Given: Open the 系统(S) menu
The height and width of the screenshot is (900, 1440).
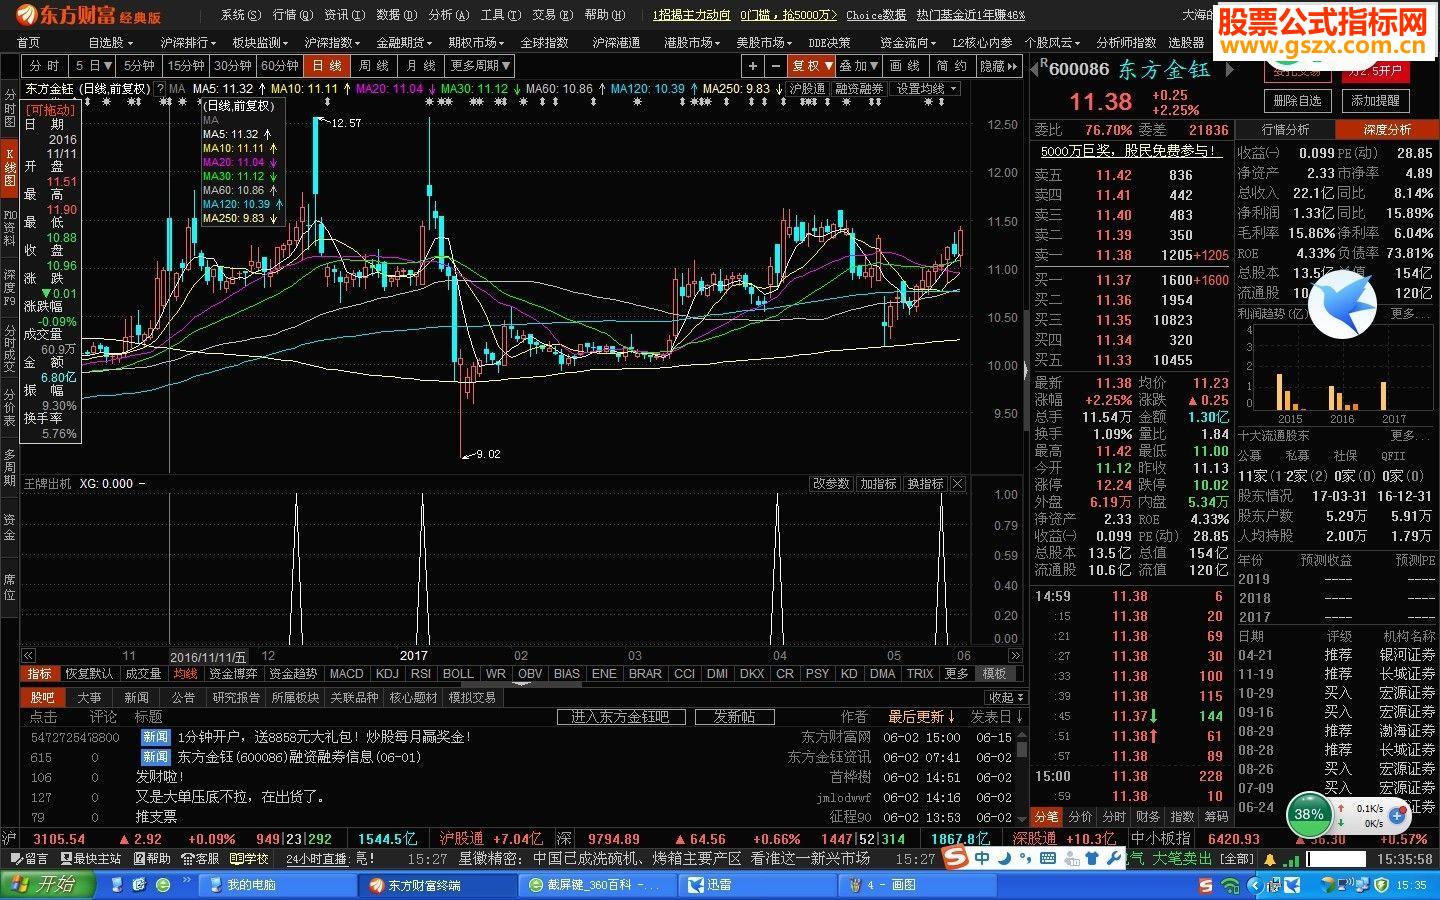Looking at the screenshot, I should click(240, 15).
